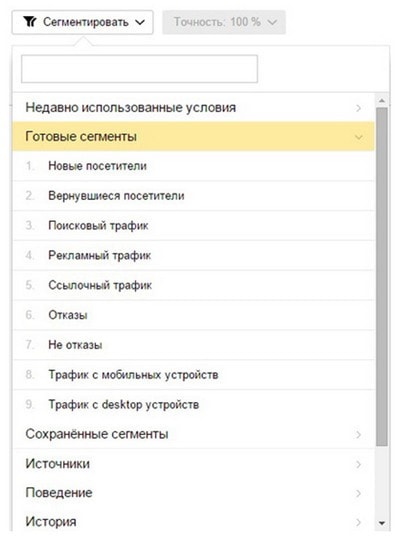Image resolution: width=400 pixels, height=541 pixels.
Task: Expand Сохранённые сегменты section
Action: pyautogui.click(x=194, y=434)
